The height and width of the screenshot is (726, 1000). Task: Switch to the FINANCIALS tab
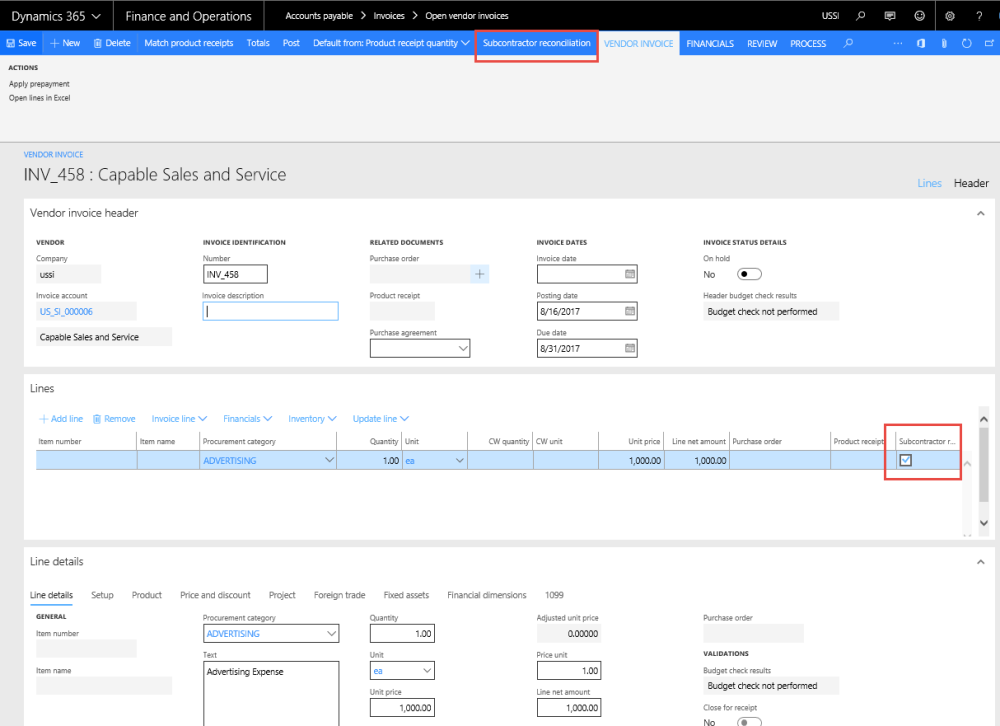tap(710, 43)
